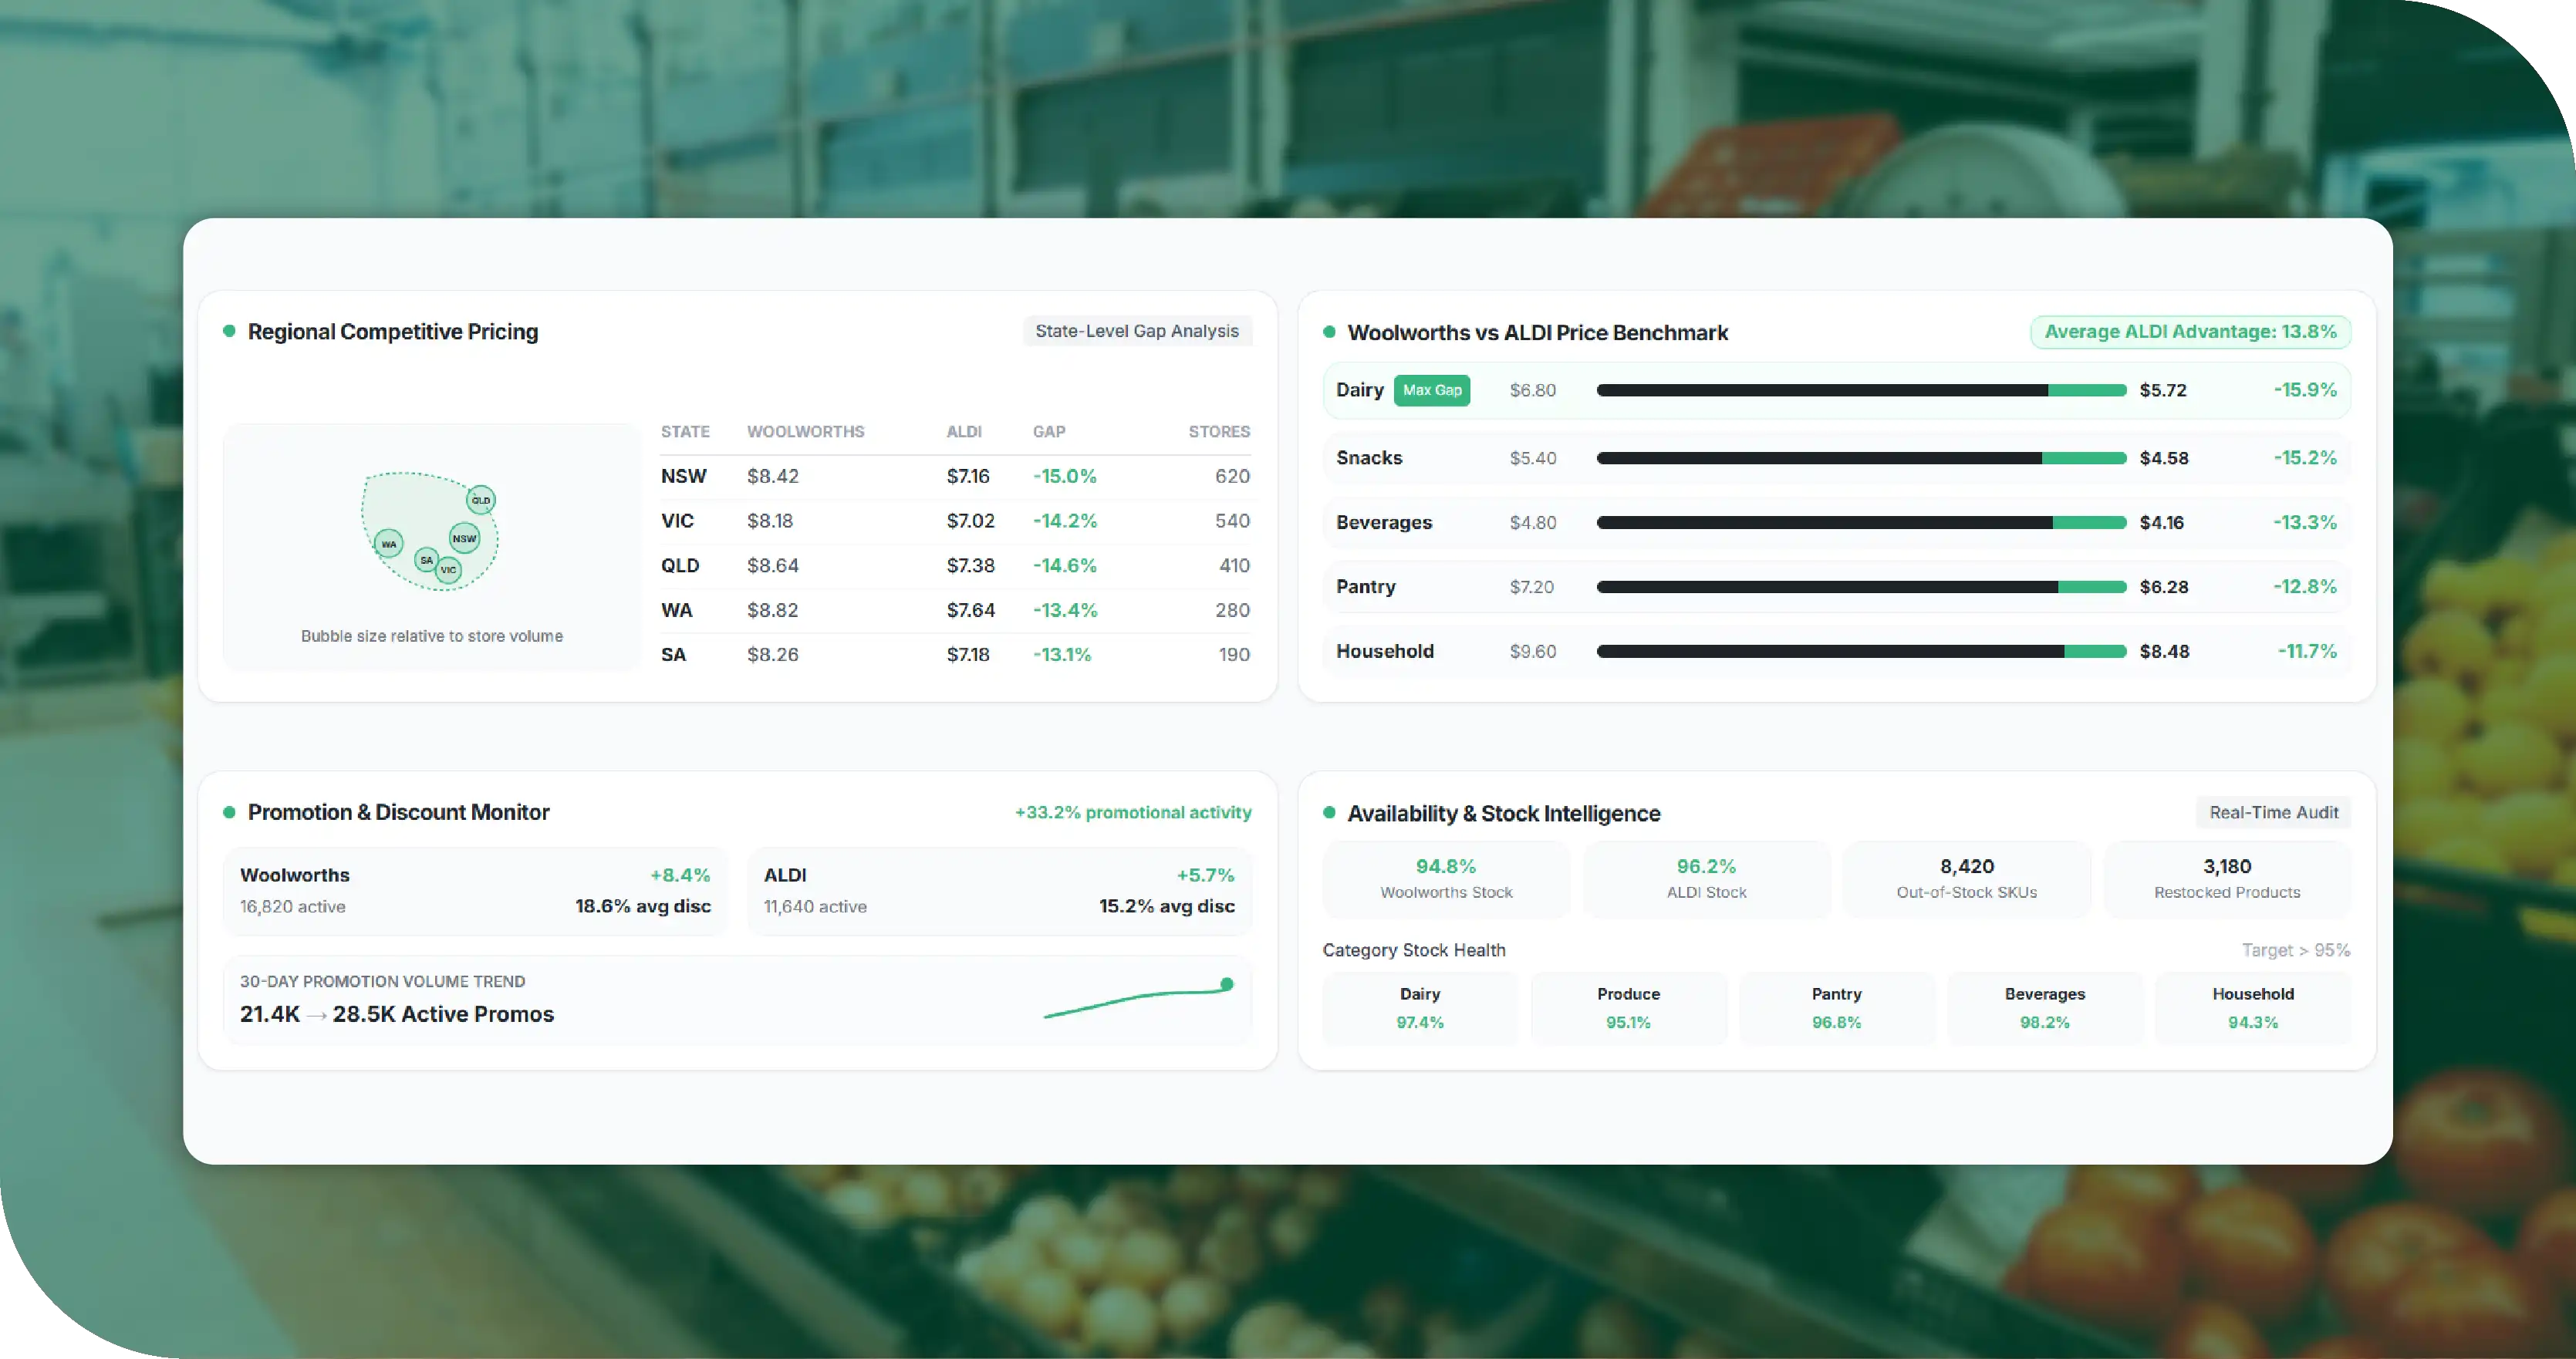
Task: Click the -15.0% gap value for NSW
Action: (x=1065, y=476)
